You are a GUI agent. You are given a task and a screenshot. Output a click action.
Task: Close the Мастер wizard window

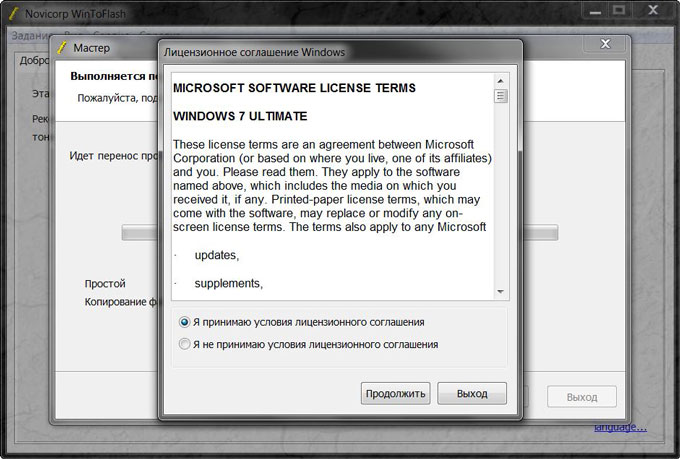pyautogui.click(x=605, y=44)
